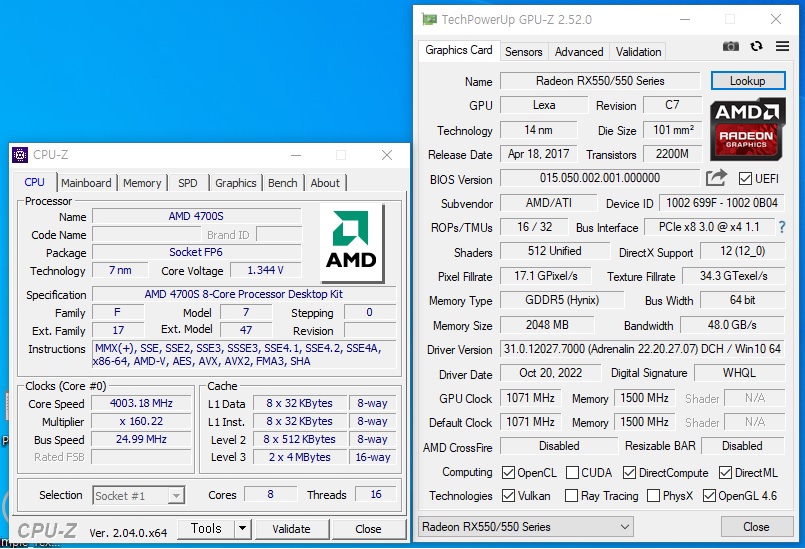The height and width of the screenshot is (549, 805).
Task: Click the Driver Date value Oct 20, 2022
Action: pyautogui.click(x=550, y=373)
